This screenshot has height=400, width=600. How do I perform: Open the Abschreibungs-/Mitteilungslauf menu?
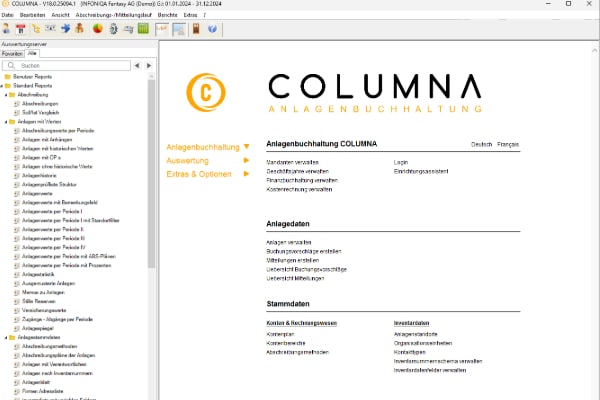pos(113,15)
